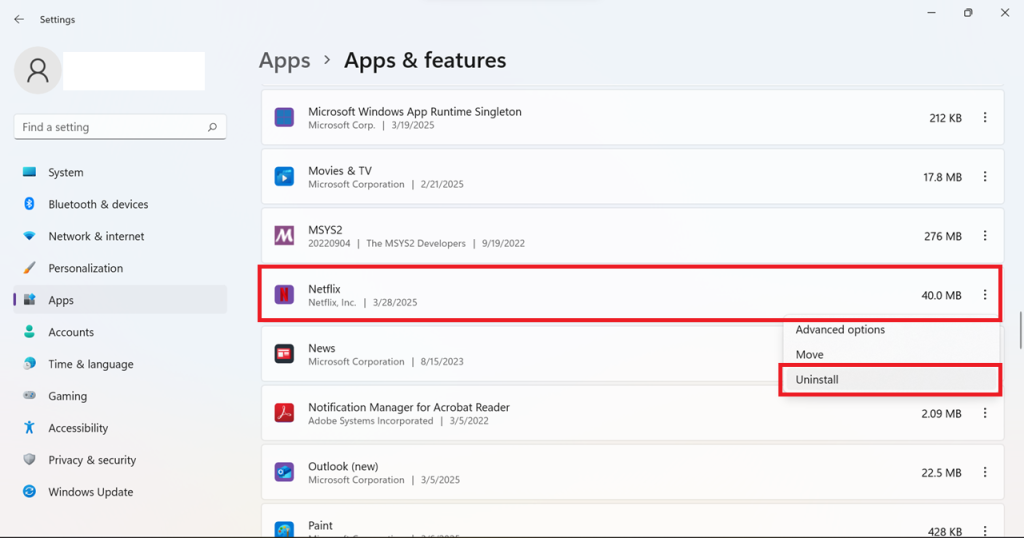Image resolution: width=1024 pixels, height=538 pixels.
Task: Open more options for Notification Manager for Acrobat Reader
Action: coord(985,413)
